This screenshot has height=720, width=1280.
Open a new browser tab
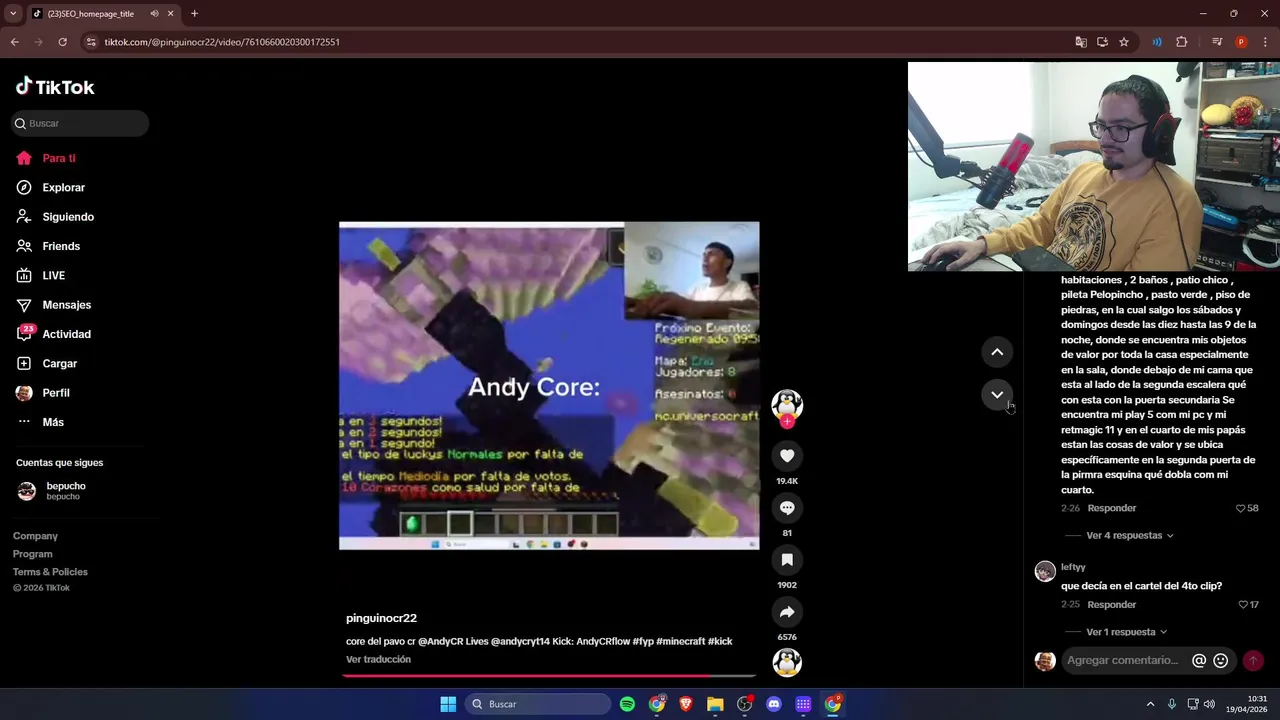coord(194,14)
